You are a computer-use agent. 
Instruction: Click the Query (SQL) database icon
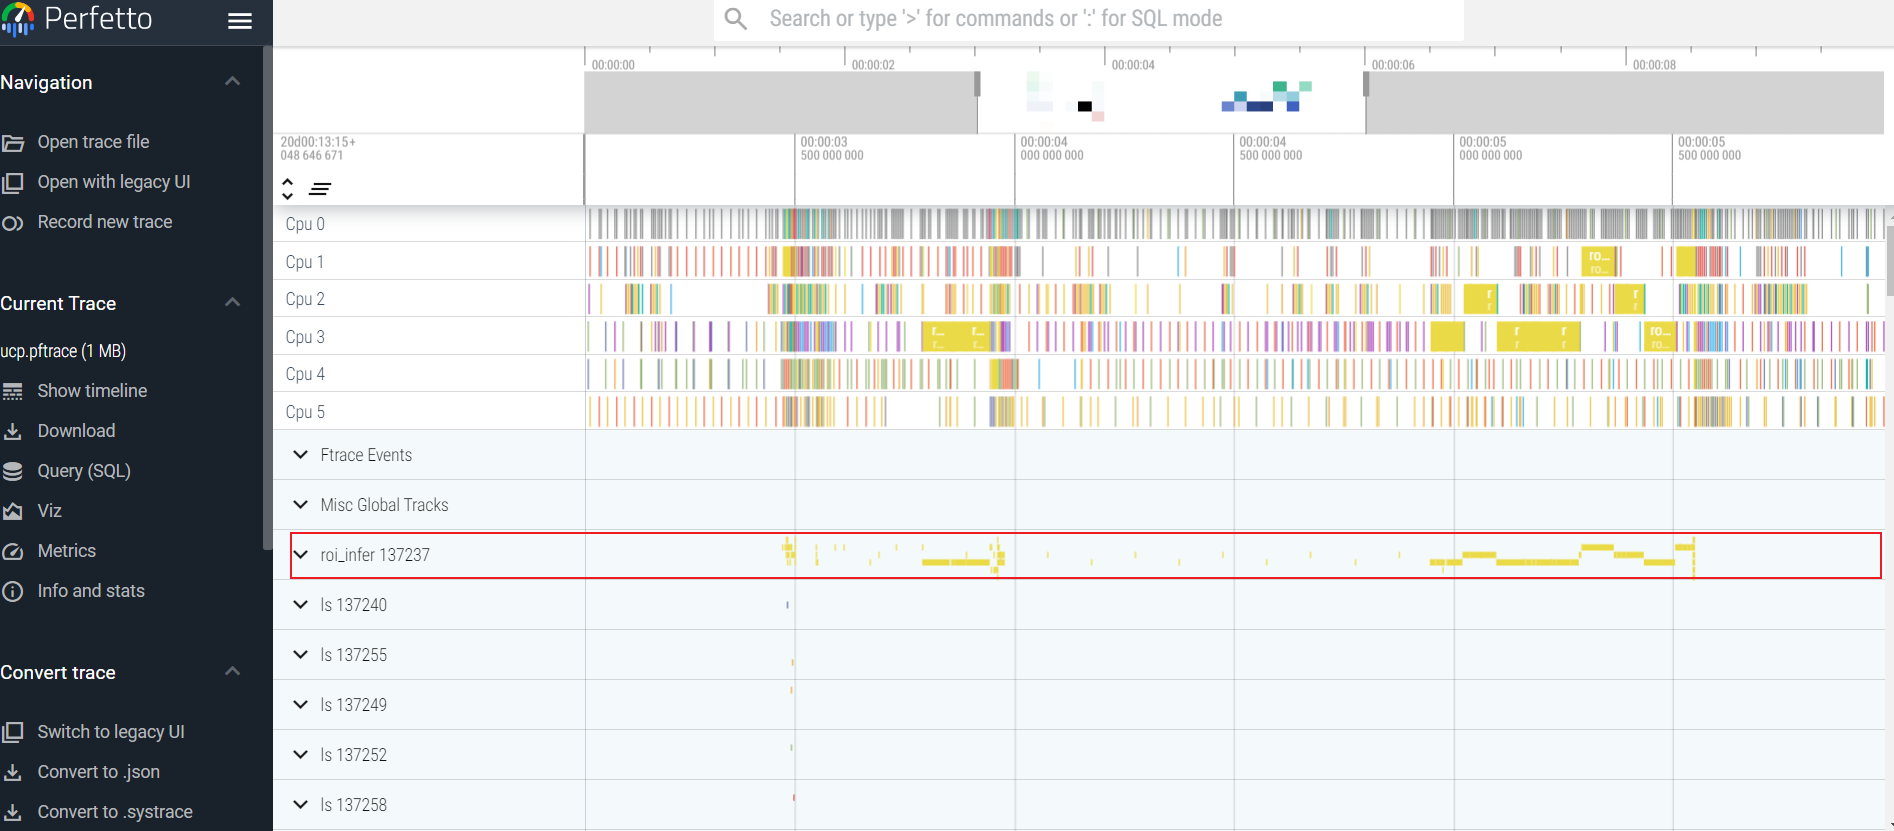click(13, 471)
